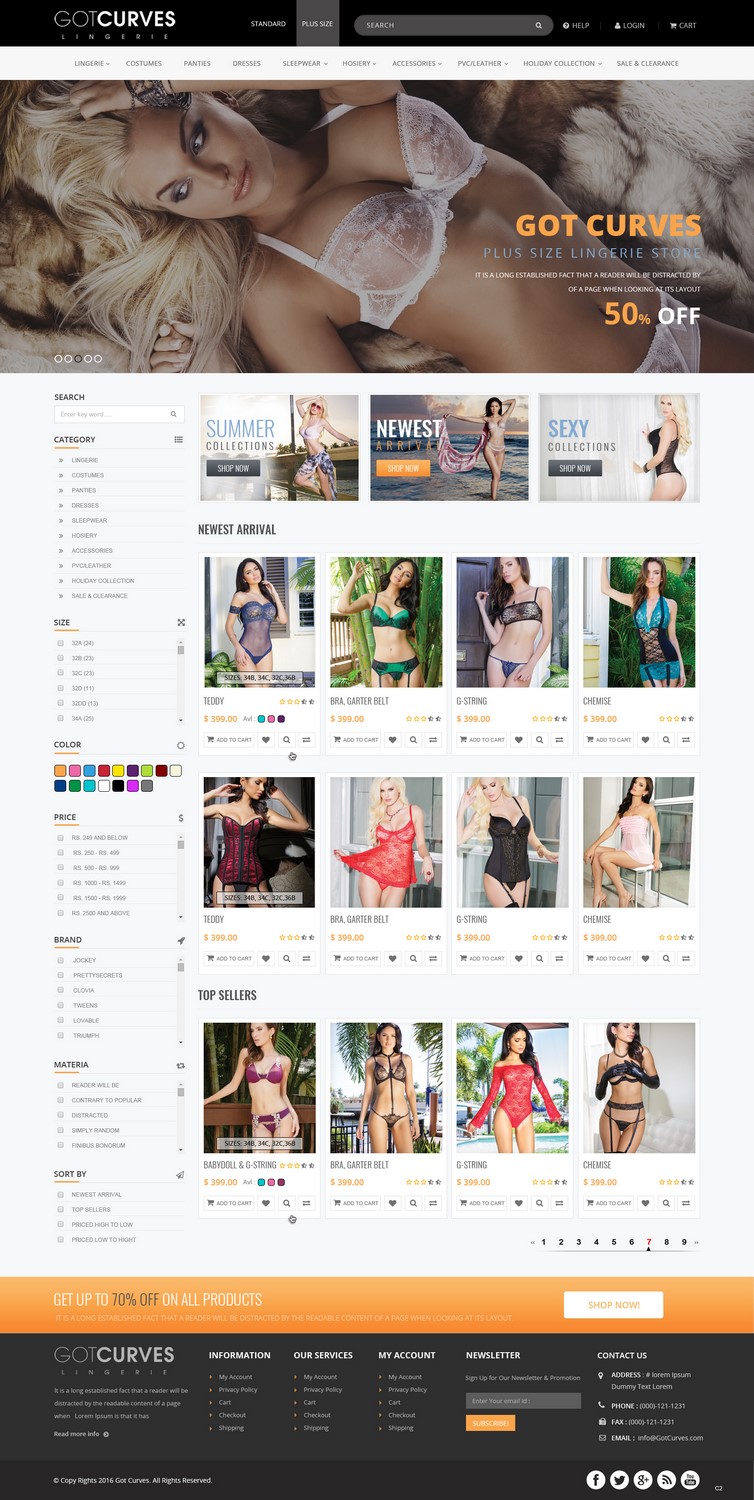
Task: Enable the Jockey brand checkbox
Action: pyautogui.click(x=61, y=960)
